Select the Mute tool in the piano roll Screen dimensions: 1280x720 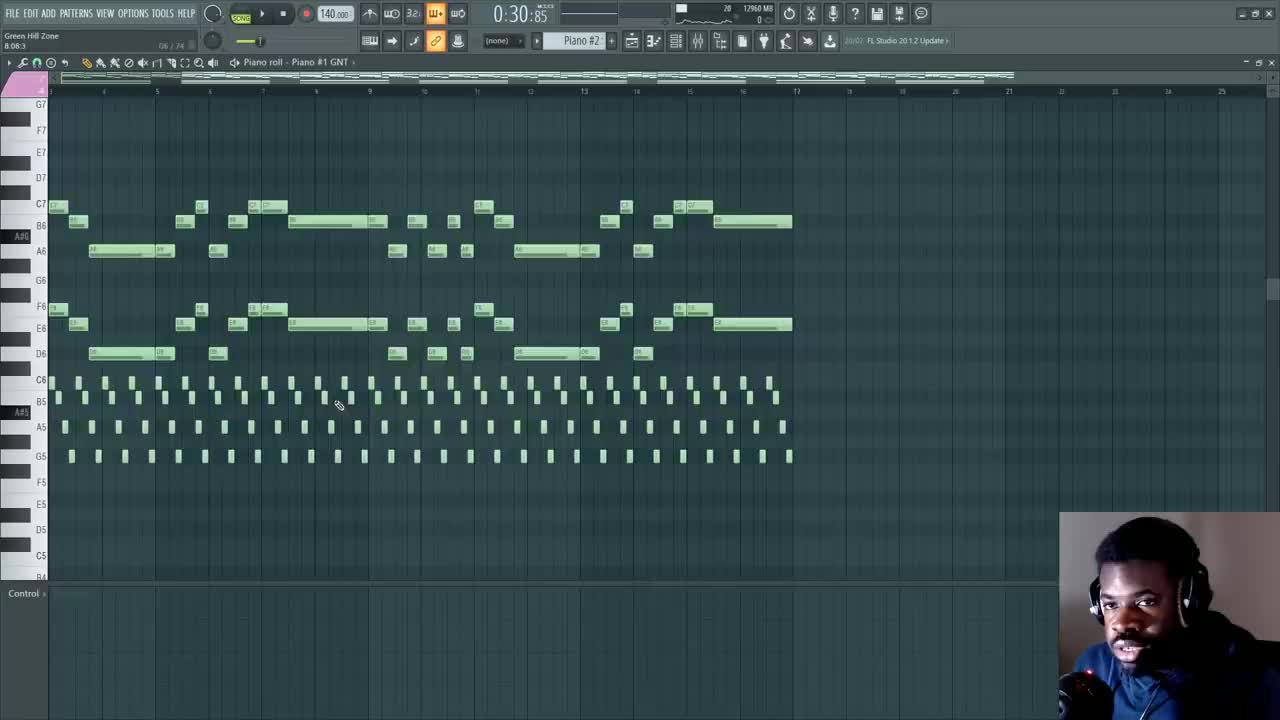coord(143,62)
